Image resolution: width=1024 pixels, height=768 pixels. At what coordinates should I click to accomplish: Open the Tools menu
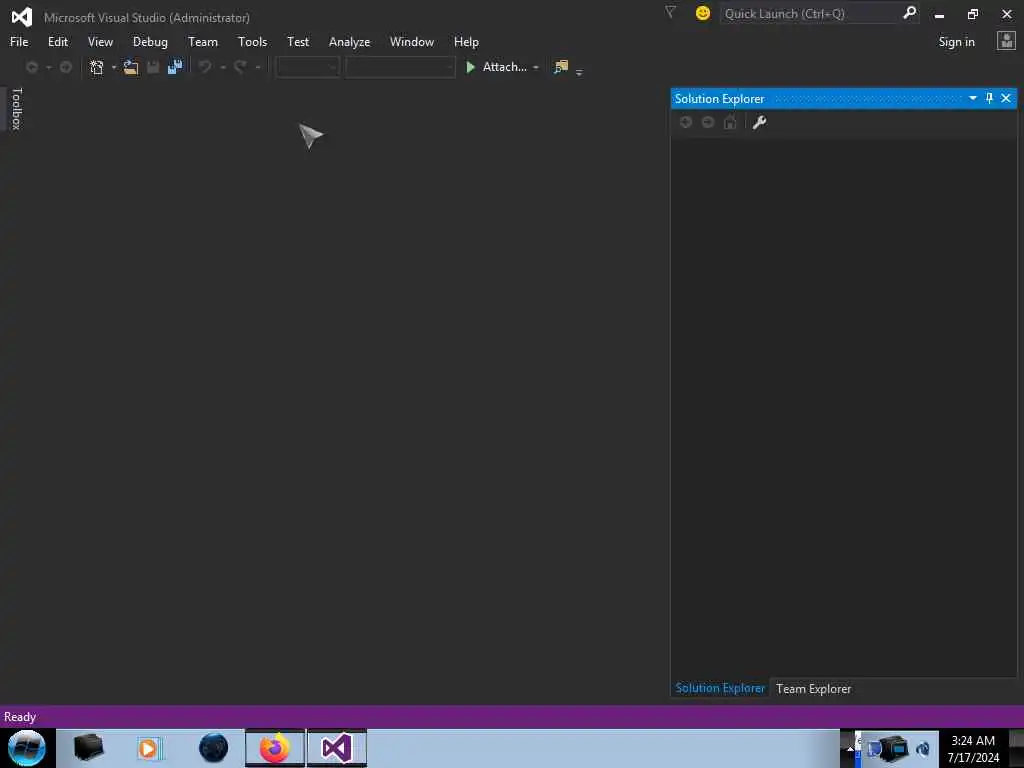[252, 42]
